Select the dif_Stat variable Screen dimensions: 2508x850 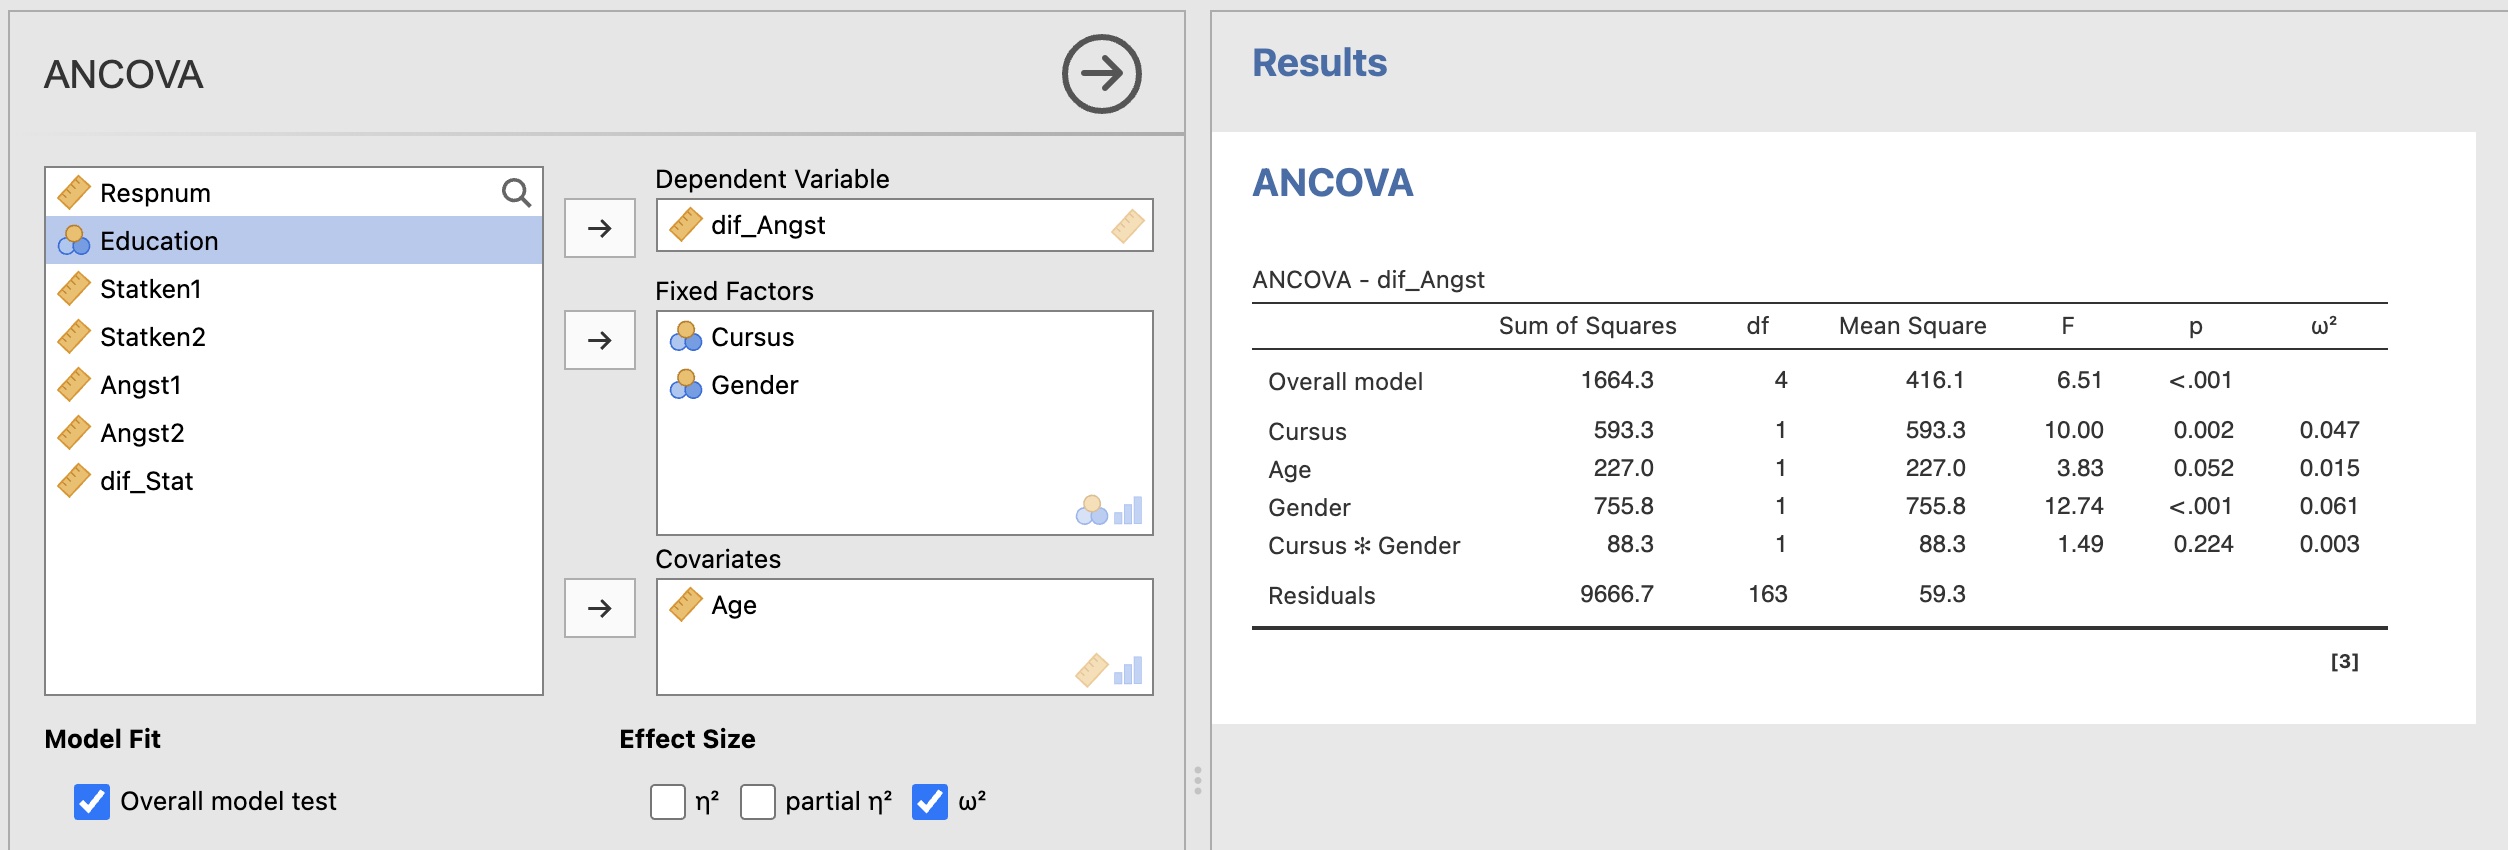[146, 481]
